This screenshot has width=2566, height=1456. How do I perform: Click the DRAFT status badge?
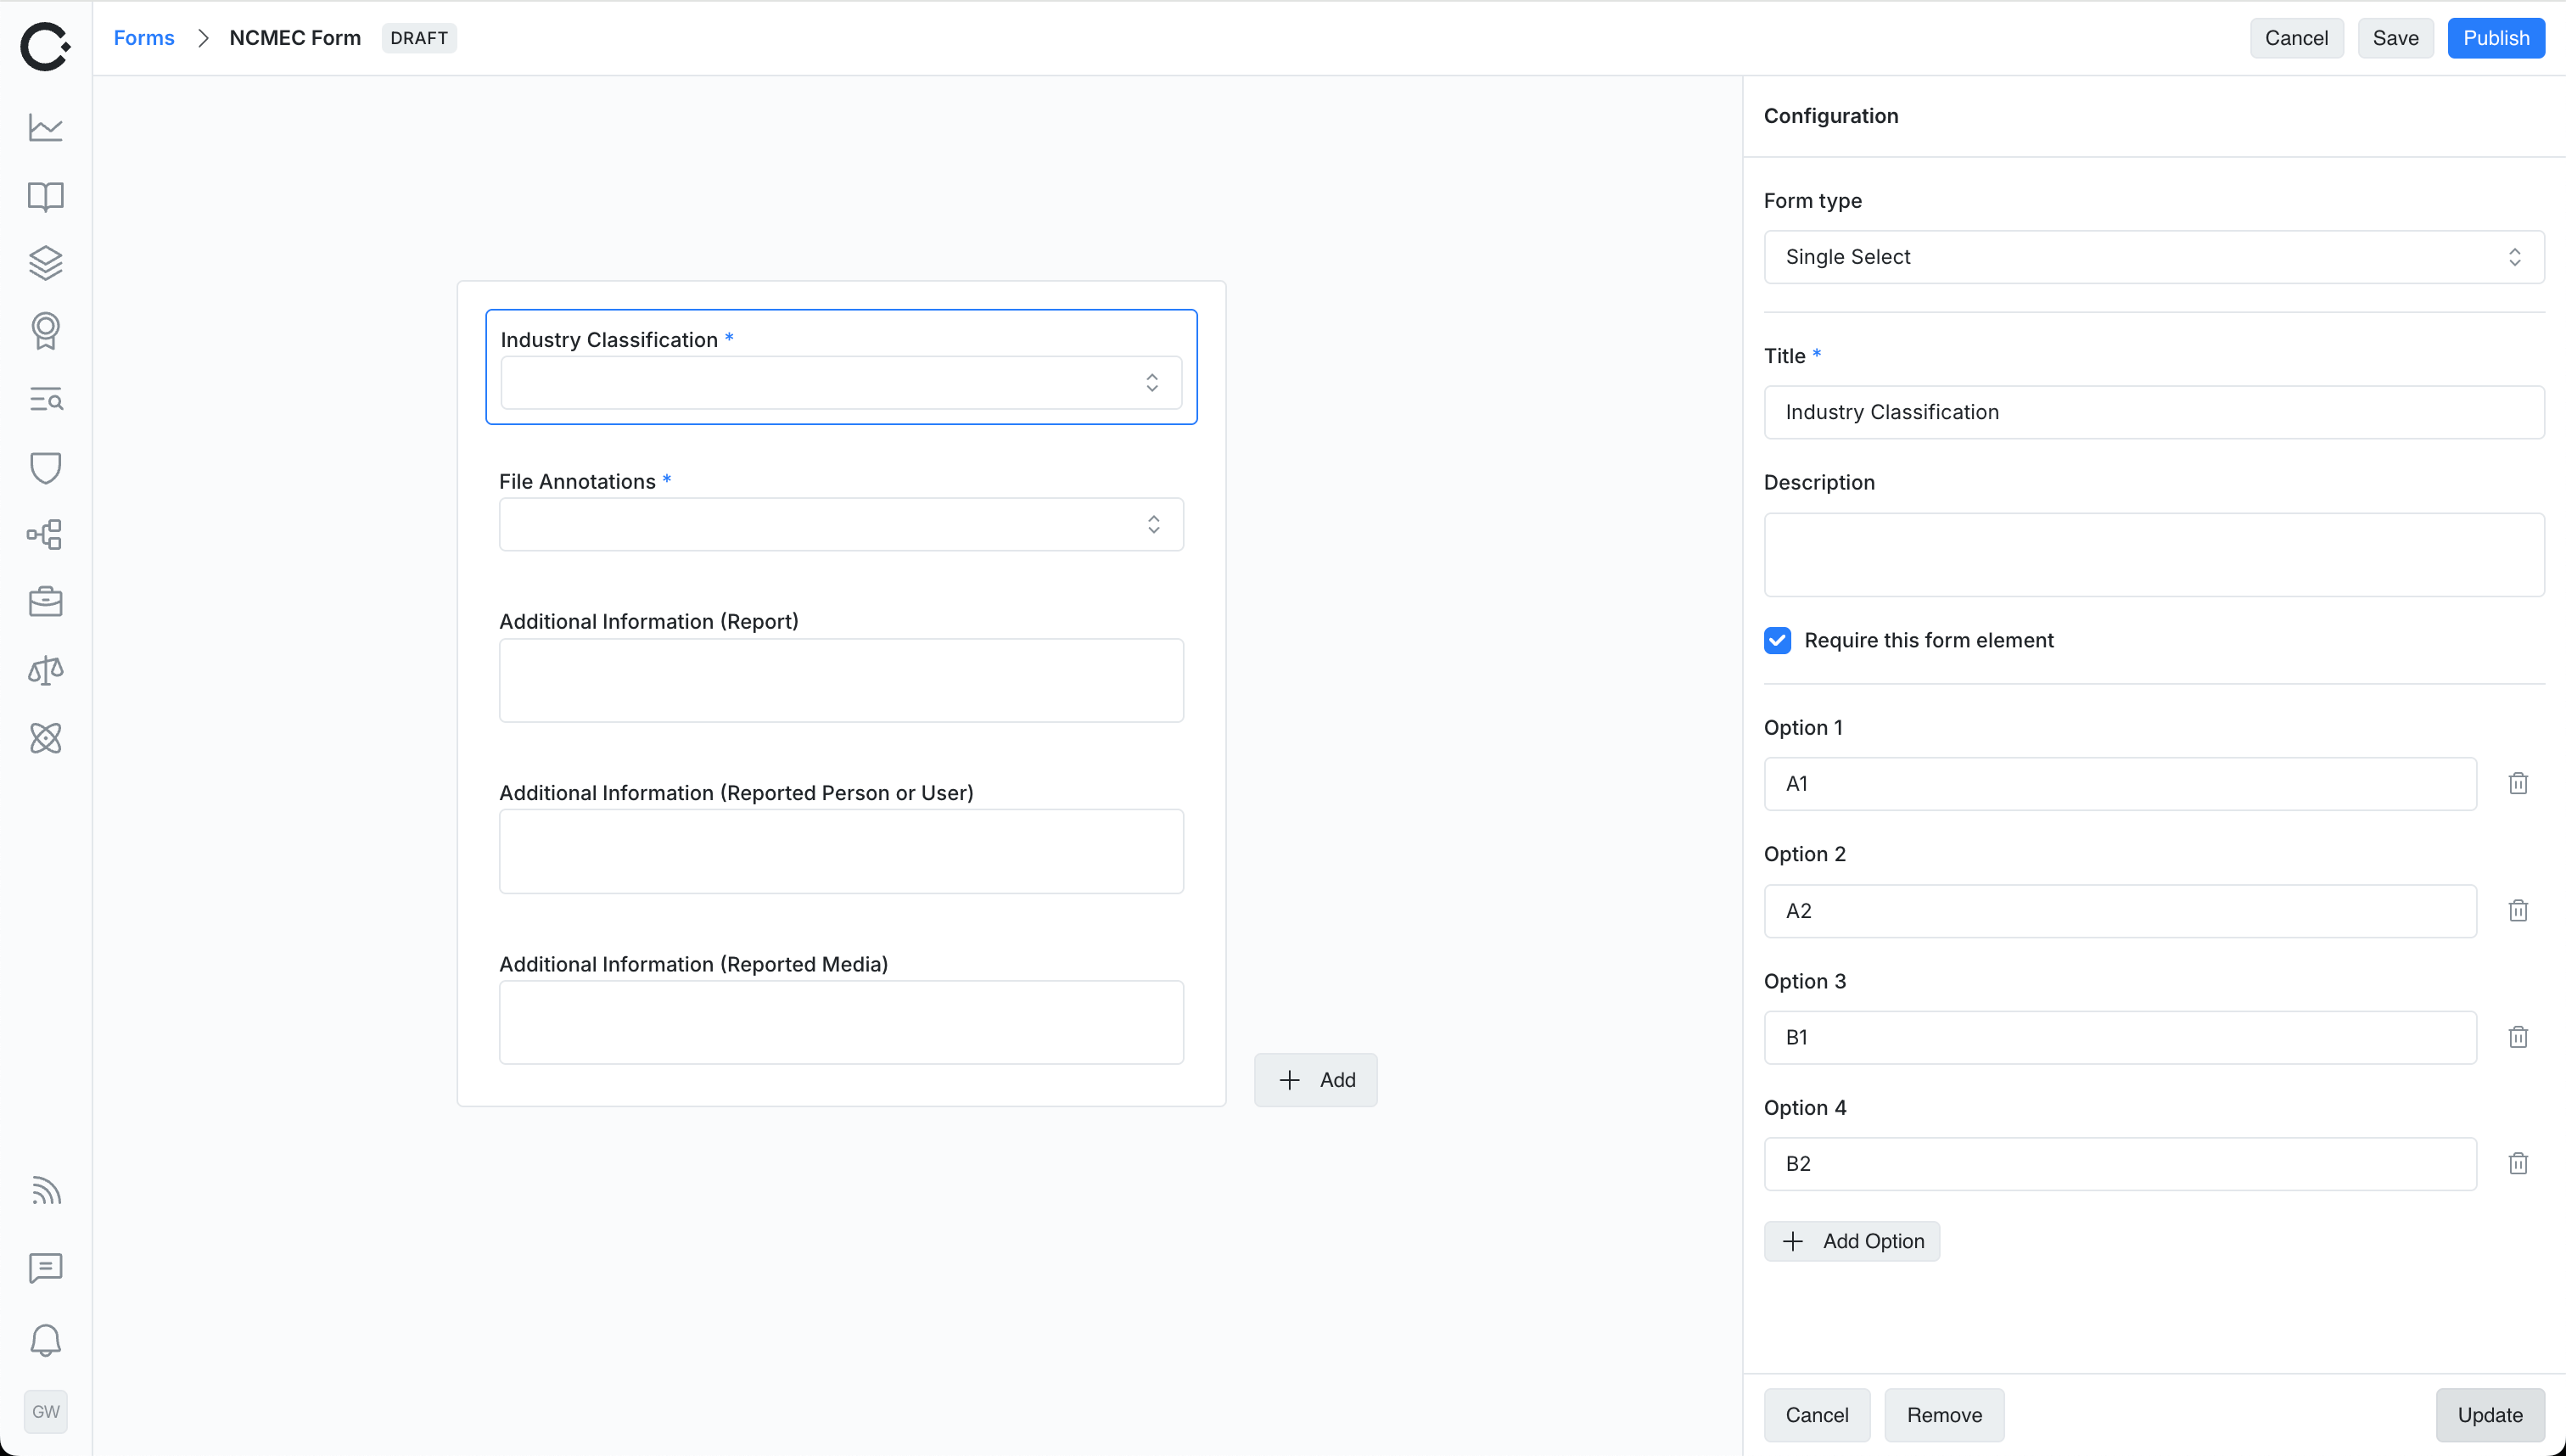pyautogui.click(x=419, y=38)
